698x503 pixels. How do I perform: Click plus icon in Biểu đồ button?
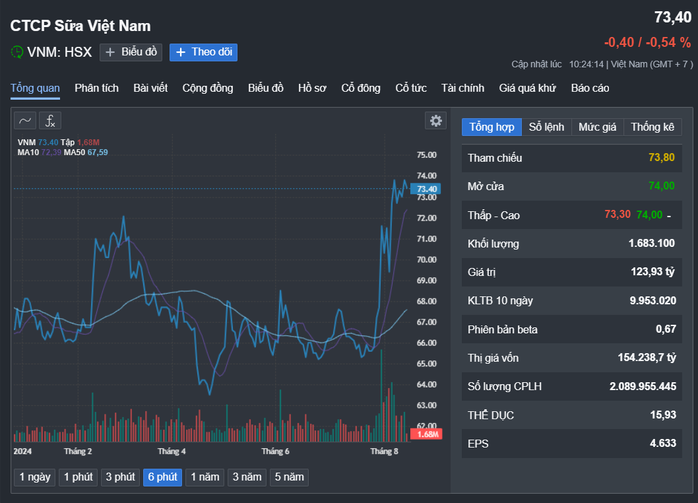[110, 53]
